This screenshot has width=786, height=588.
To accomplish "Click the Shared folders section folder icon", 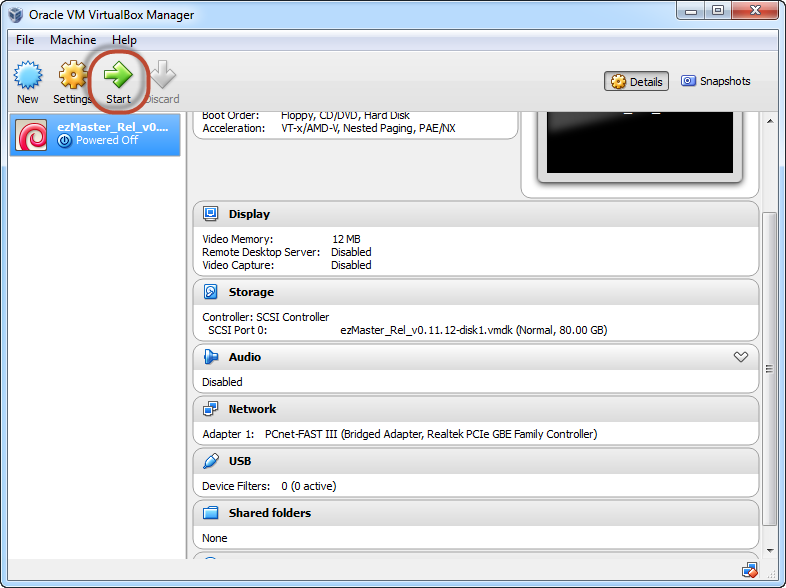I will click(x=211, y=513).
